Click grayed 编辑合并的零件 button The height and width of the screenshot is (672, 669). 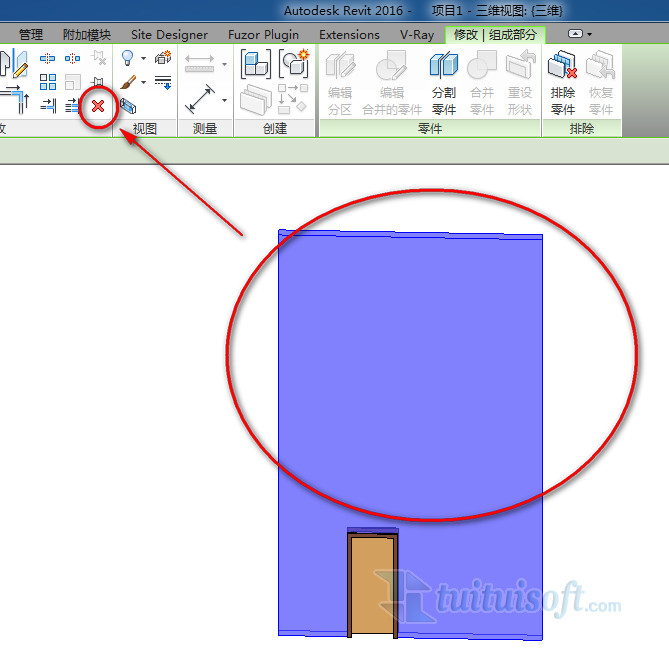tap(392, 83)
